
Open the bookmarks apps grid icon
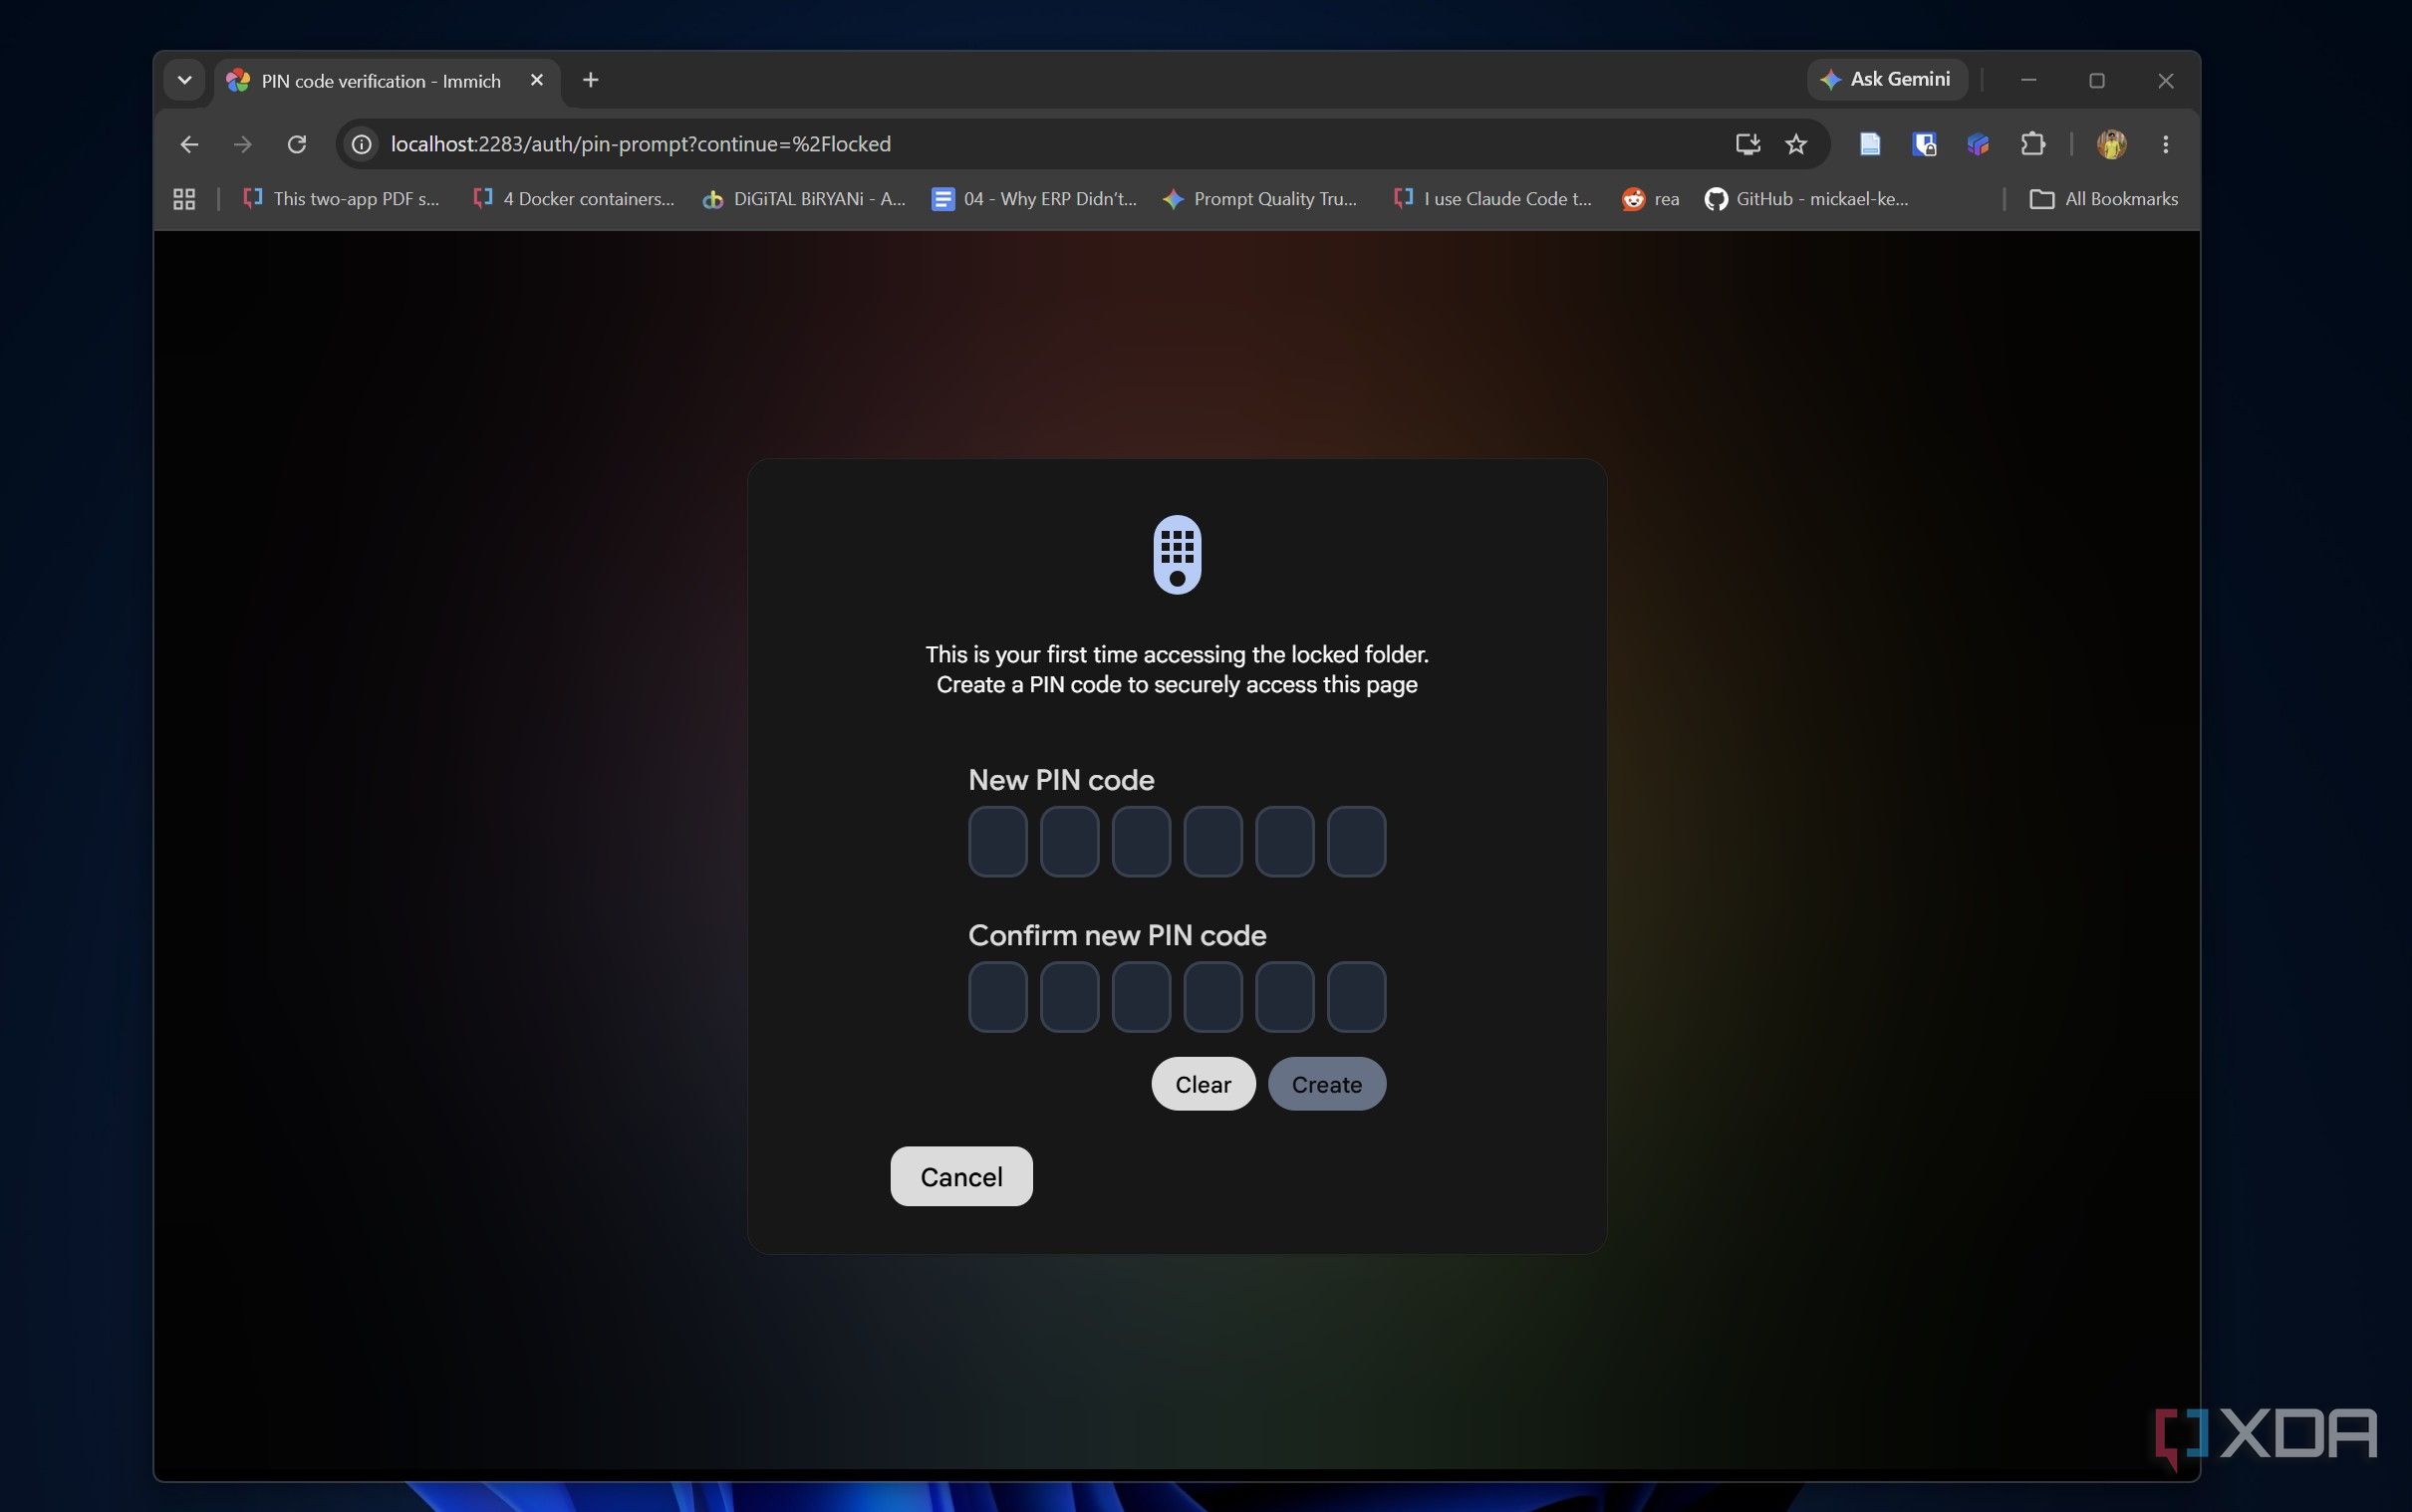(184, 199)
